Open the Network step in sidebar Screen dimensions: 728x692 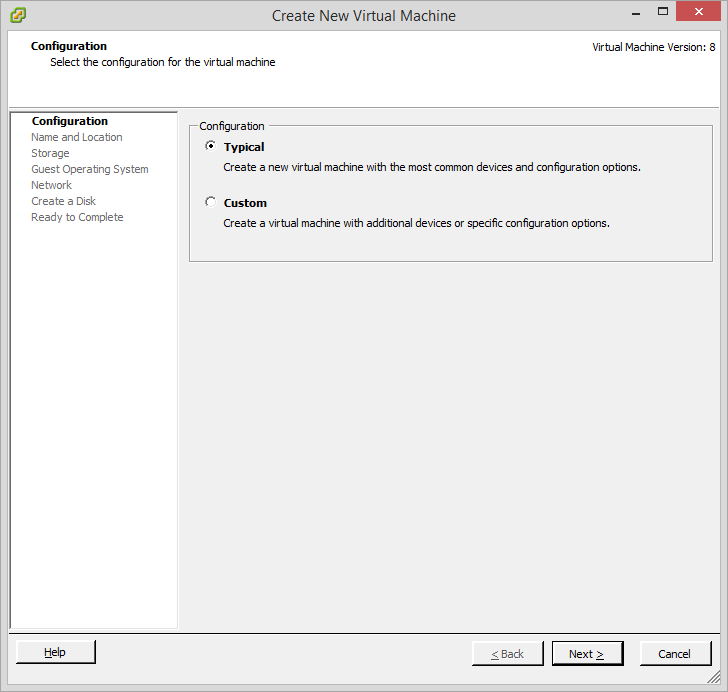(52, 185)
